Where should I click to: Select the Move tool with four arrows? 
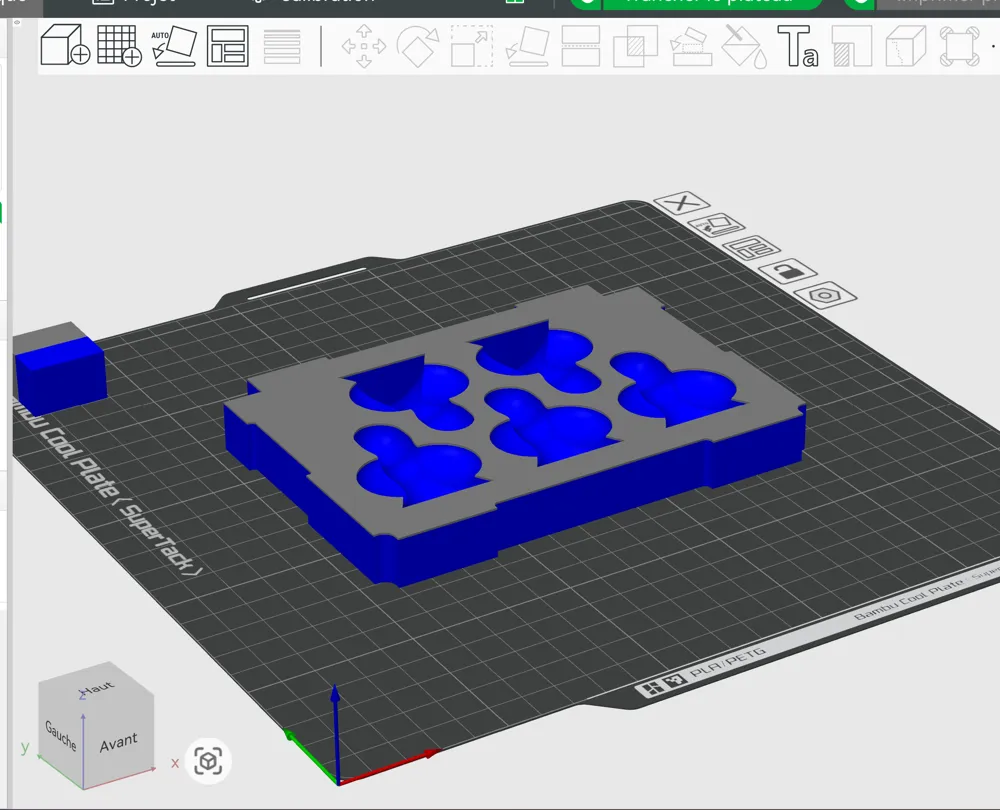click(x=364, y=46)
